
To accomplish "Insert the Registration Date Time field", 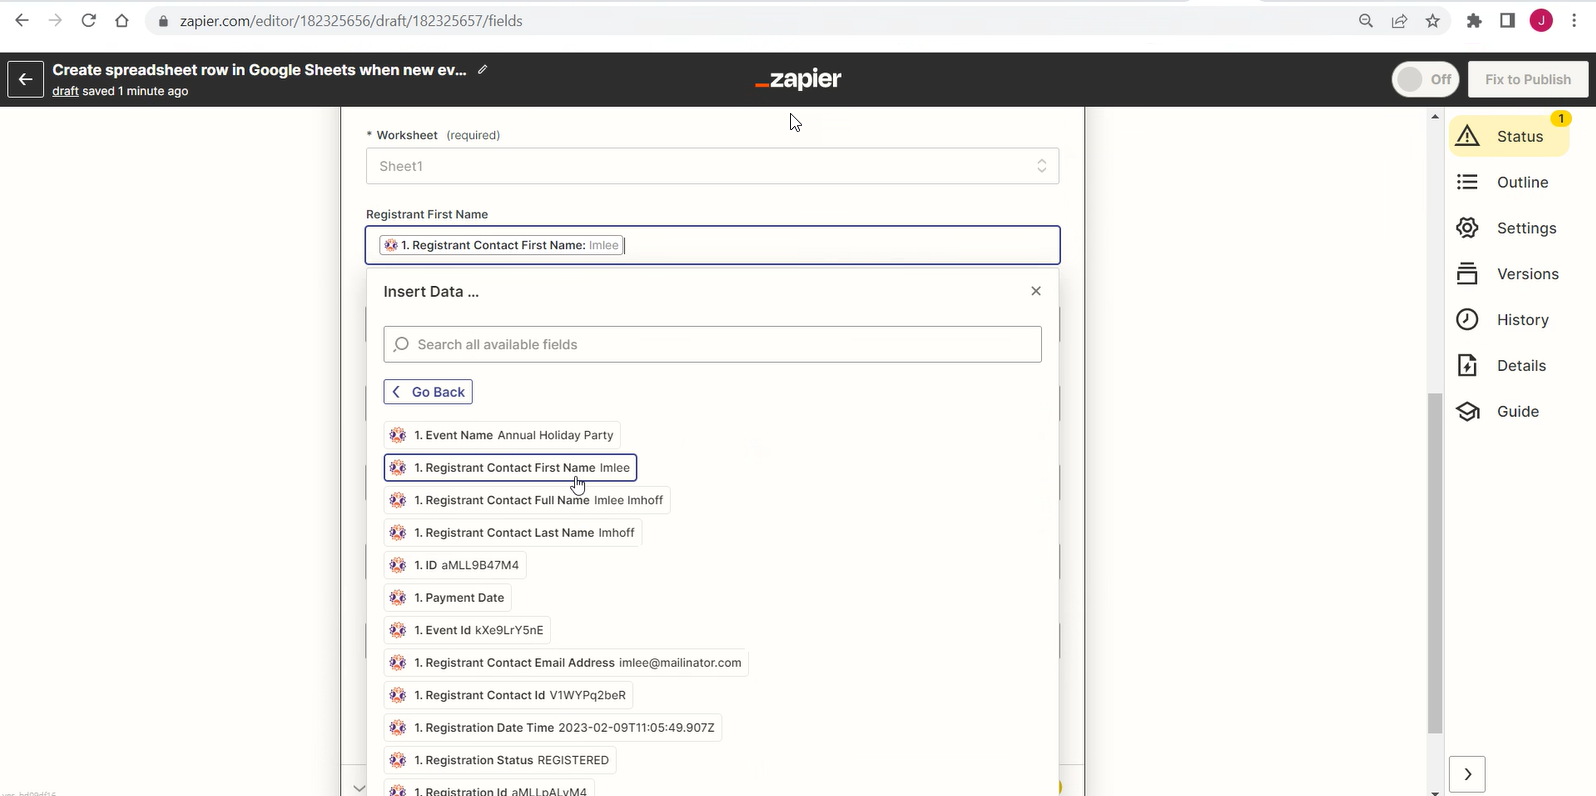I will (x=553, y=728).
